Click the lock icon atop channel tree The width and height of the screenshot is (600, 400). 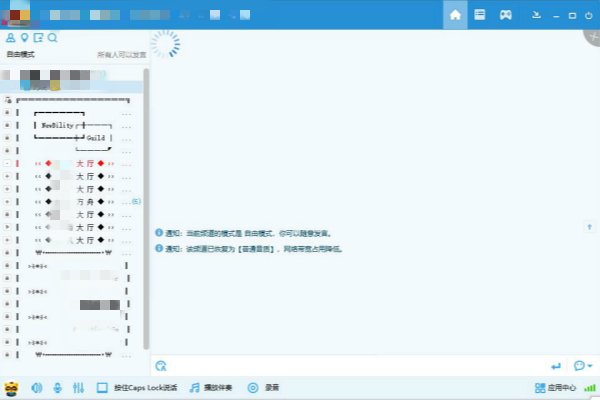(8, 100)
